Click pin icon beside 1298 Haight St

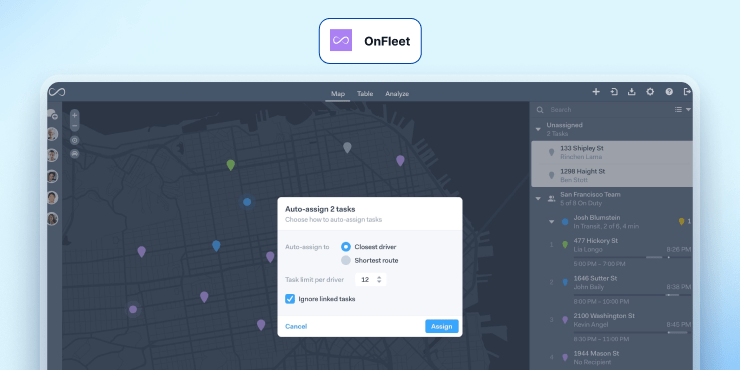click(551, 176)
